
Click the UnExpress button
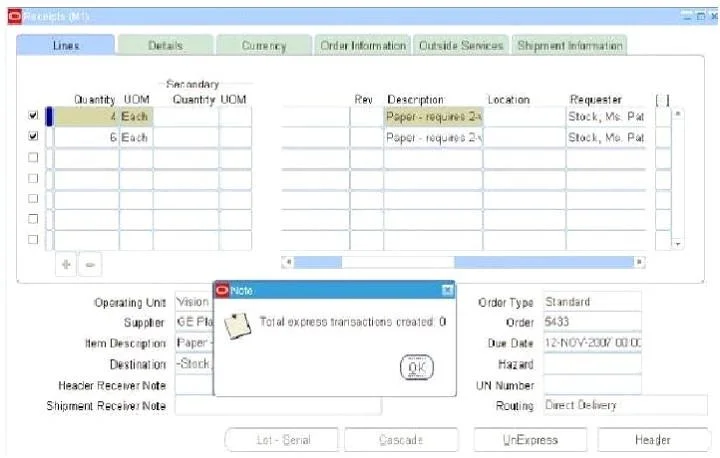[x=530, y=440]
